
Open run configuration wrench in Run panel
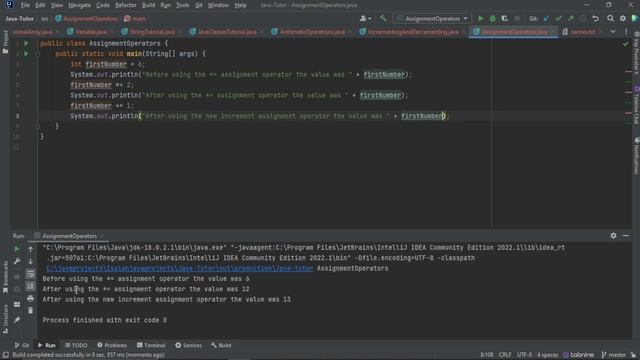[17, 261]
